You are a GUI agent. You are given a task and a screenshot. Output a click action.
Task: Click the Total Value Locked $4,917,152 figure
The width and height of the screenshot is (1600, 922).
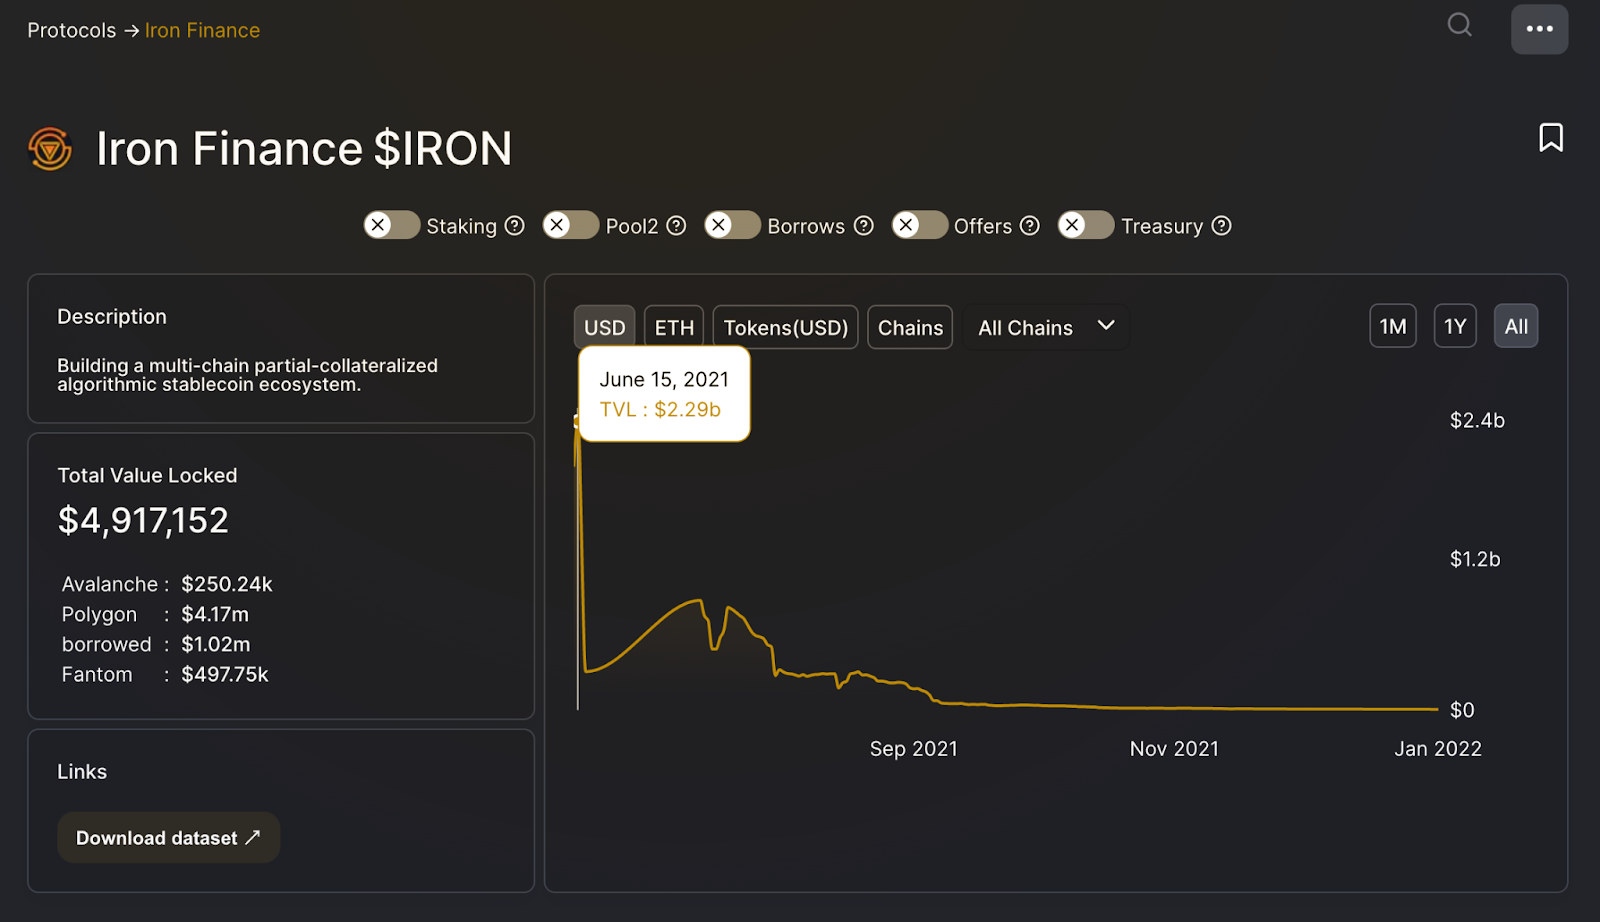(x=143, y=520)
